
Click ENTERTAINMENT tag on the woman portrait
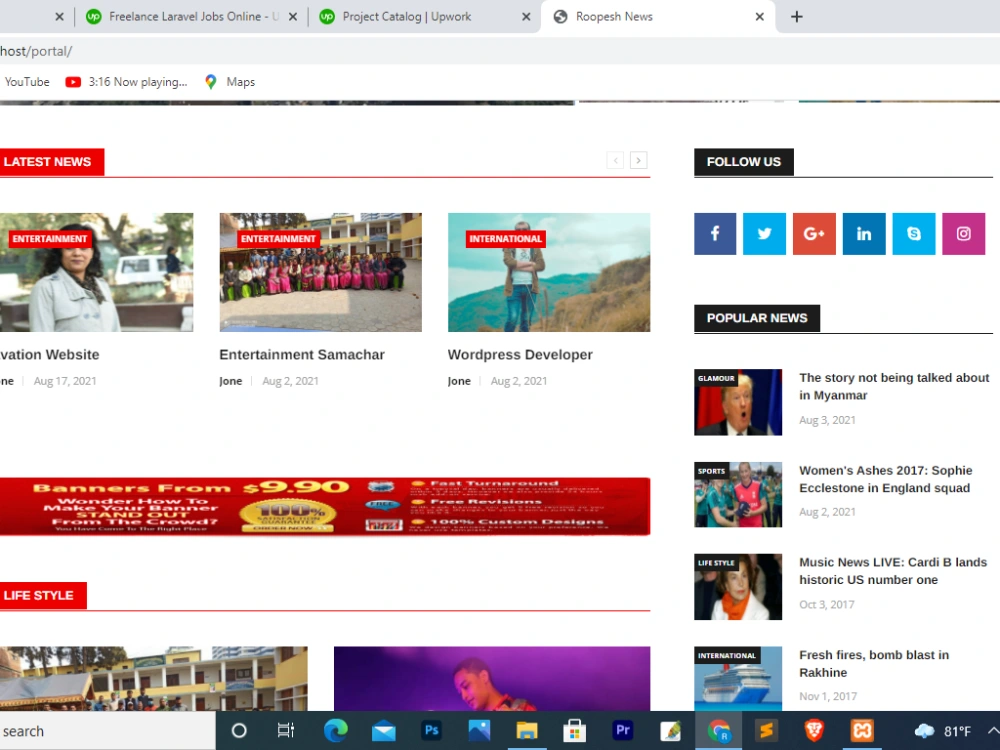point(50,239)
